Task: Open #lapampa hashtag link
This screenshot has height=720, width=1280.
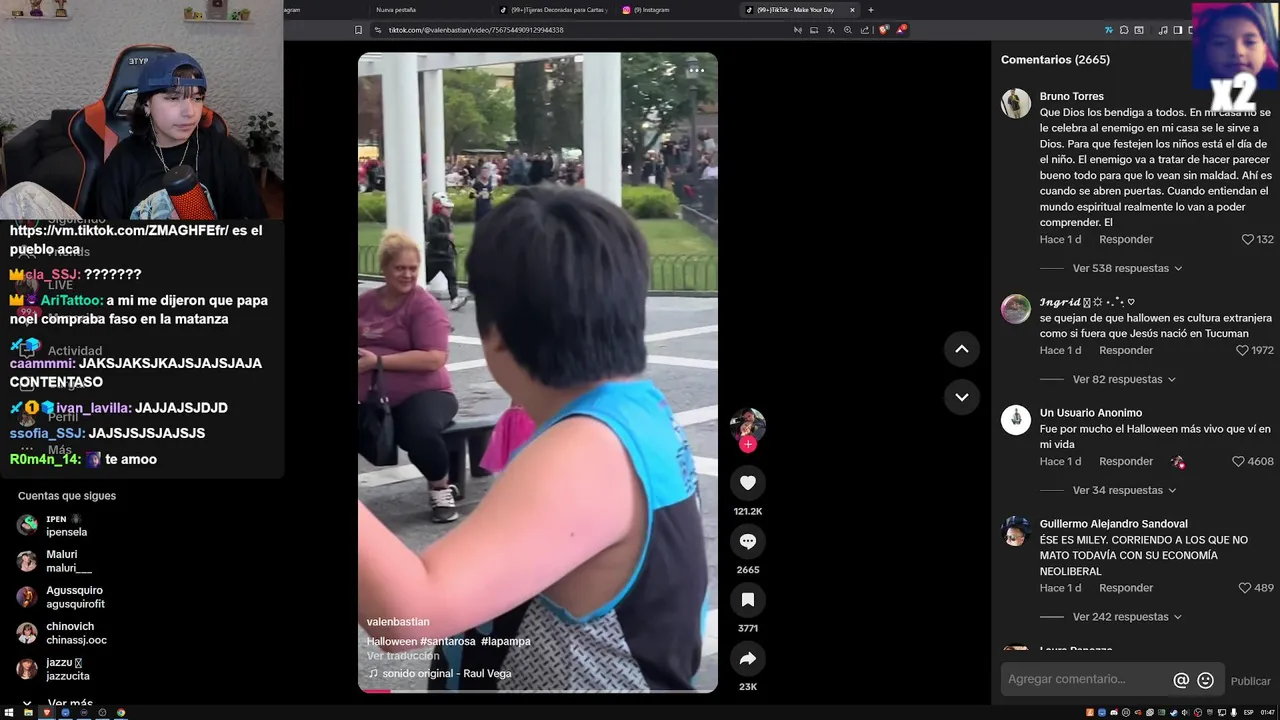Action: pyautogui.click(x=506, y=641)
